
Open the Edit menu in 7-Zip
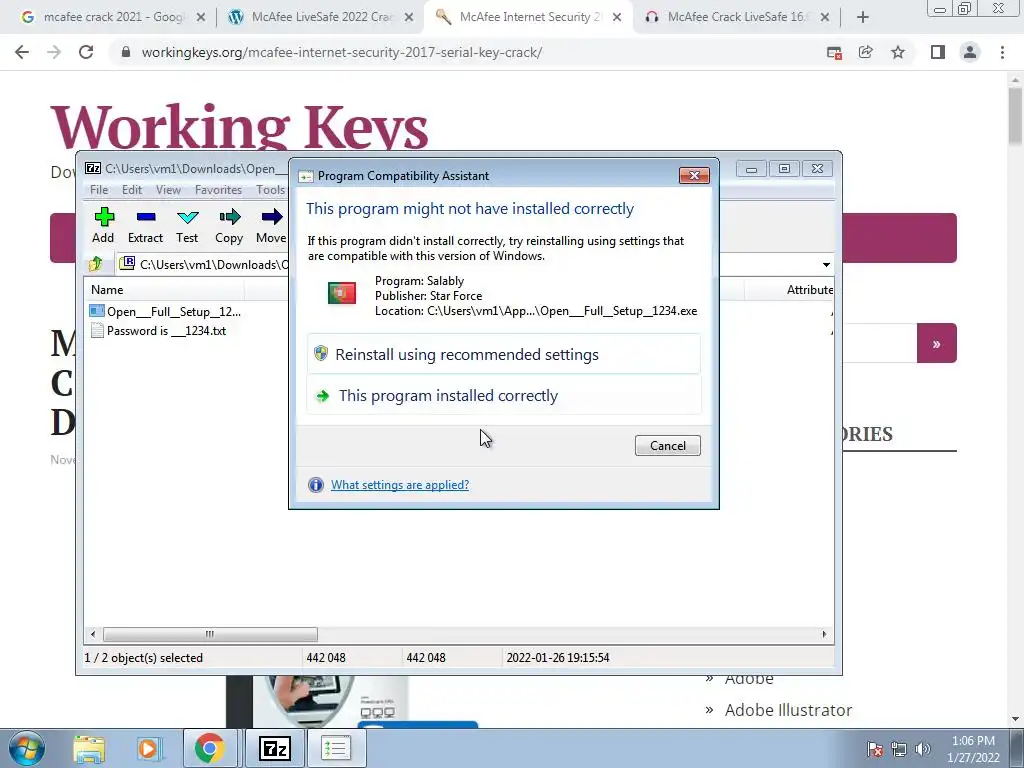[x=132, y=189]
